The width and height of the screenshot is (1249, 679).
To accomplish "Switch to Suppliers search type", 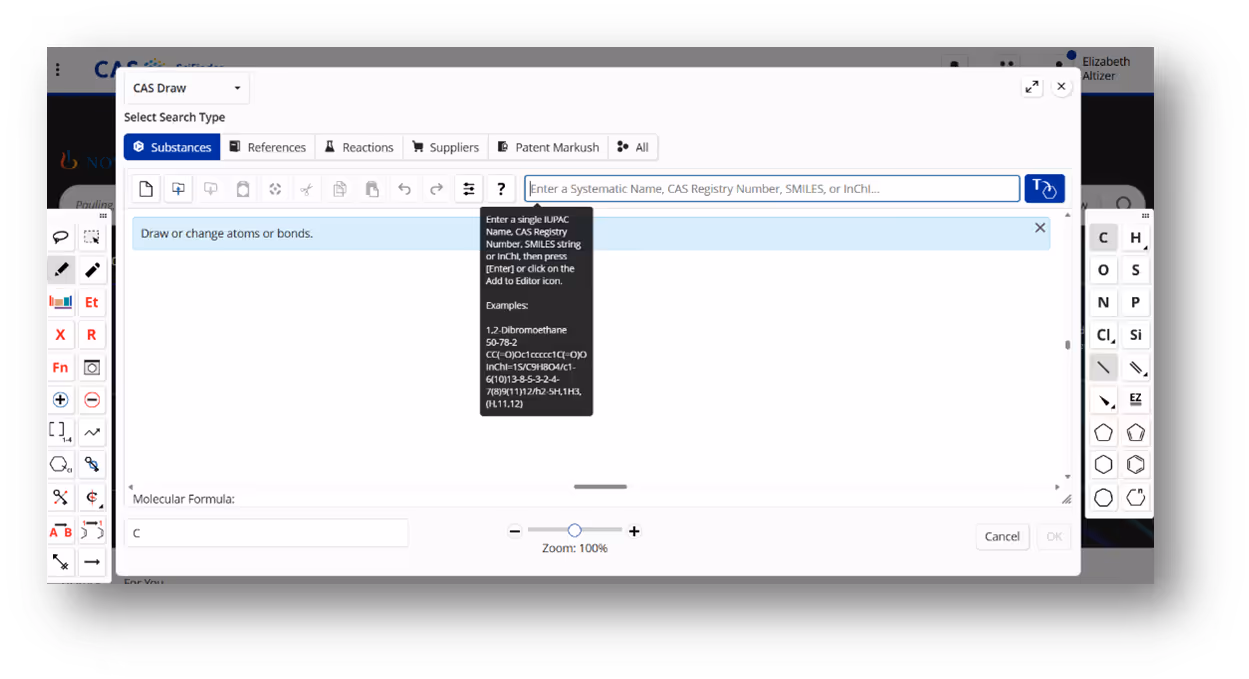I will click(445, 147).
